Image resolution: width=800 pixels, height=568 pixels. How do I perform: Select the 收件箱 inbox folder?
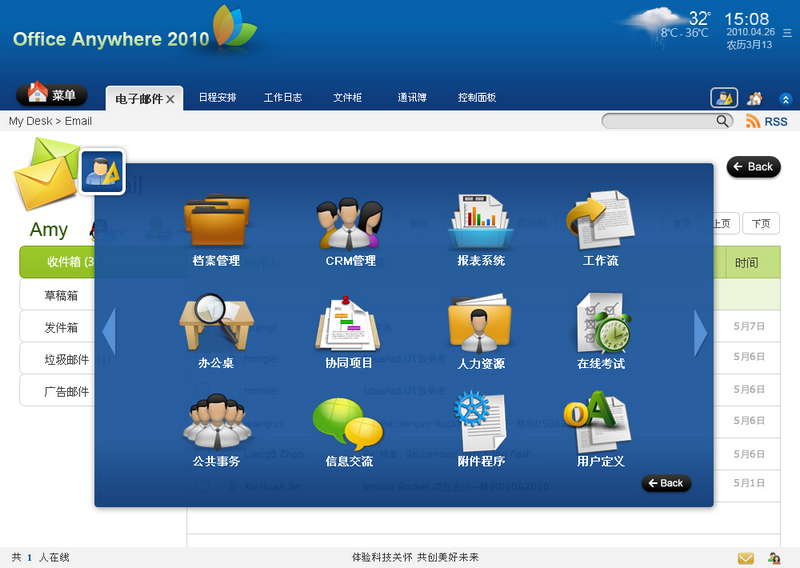point(57,262)
